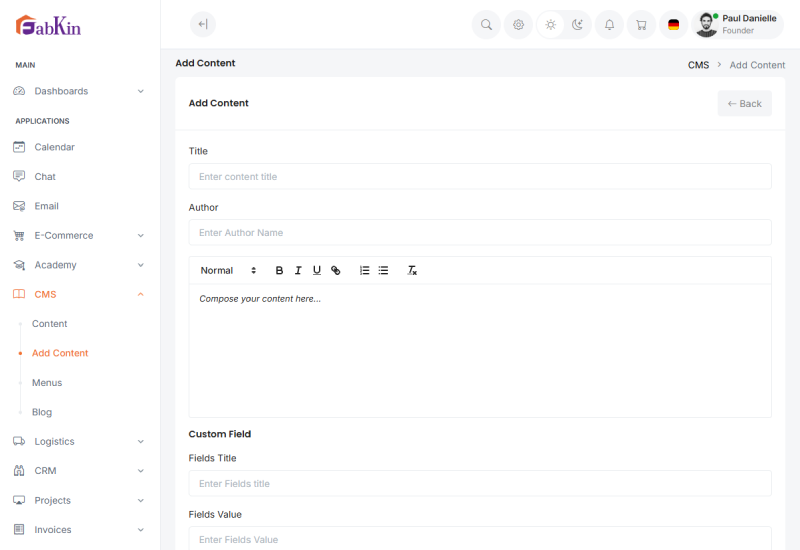Screen dimensions: 800x550
Task: Toggle bold formatting
Action: (x=279, y=271)
